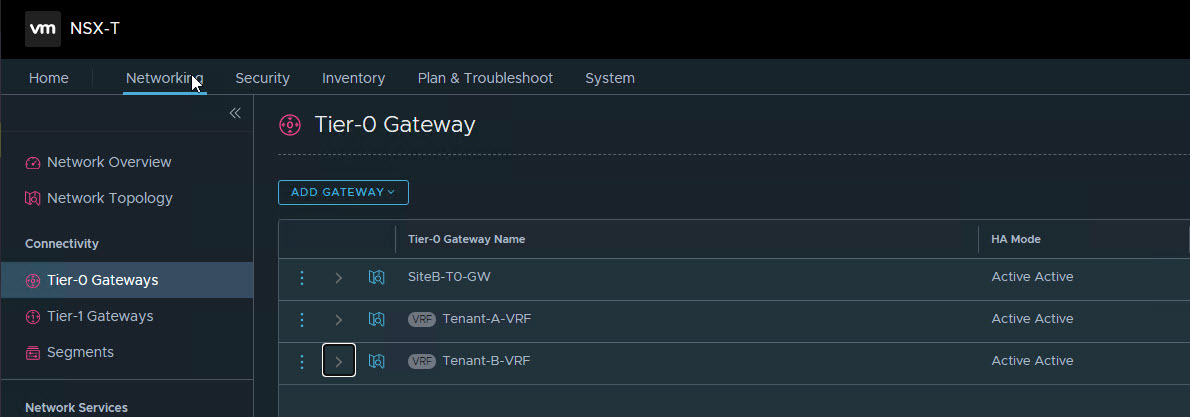This screenshot has width=1190, height=417.
Task: Expand the Tenant-B-VRF gateway row
Action: 339,361
